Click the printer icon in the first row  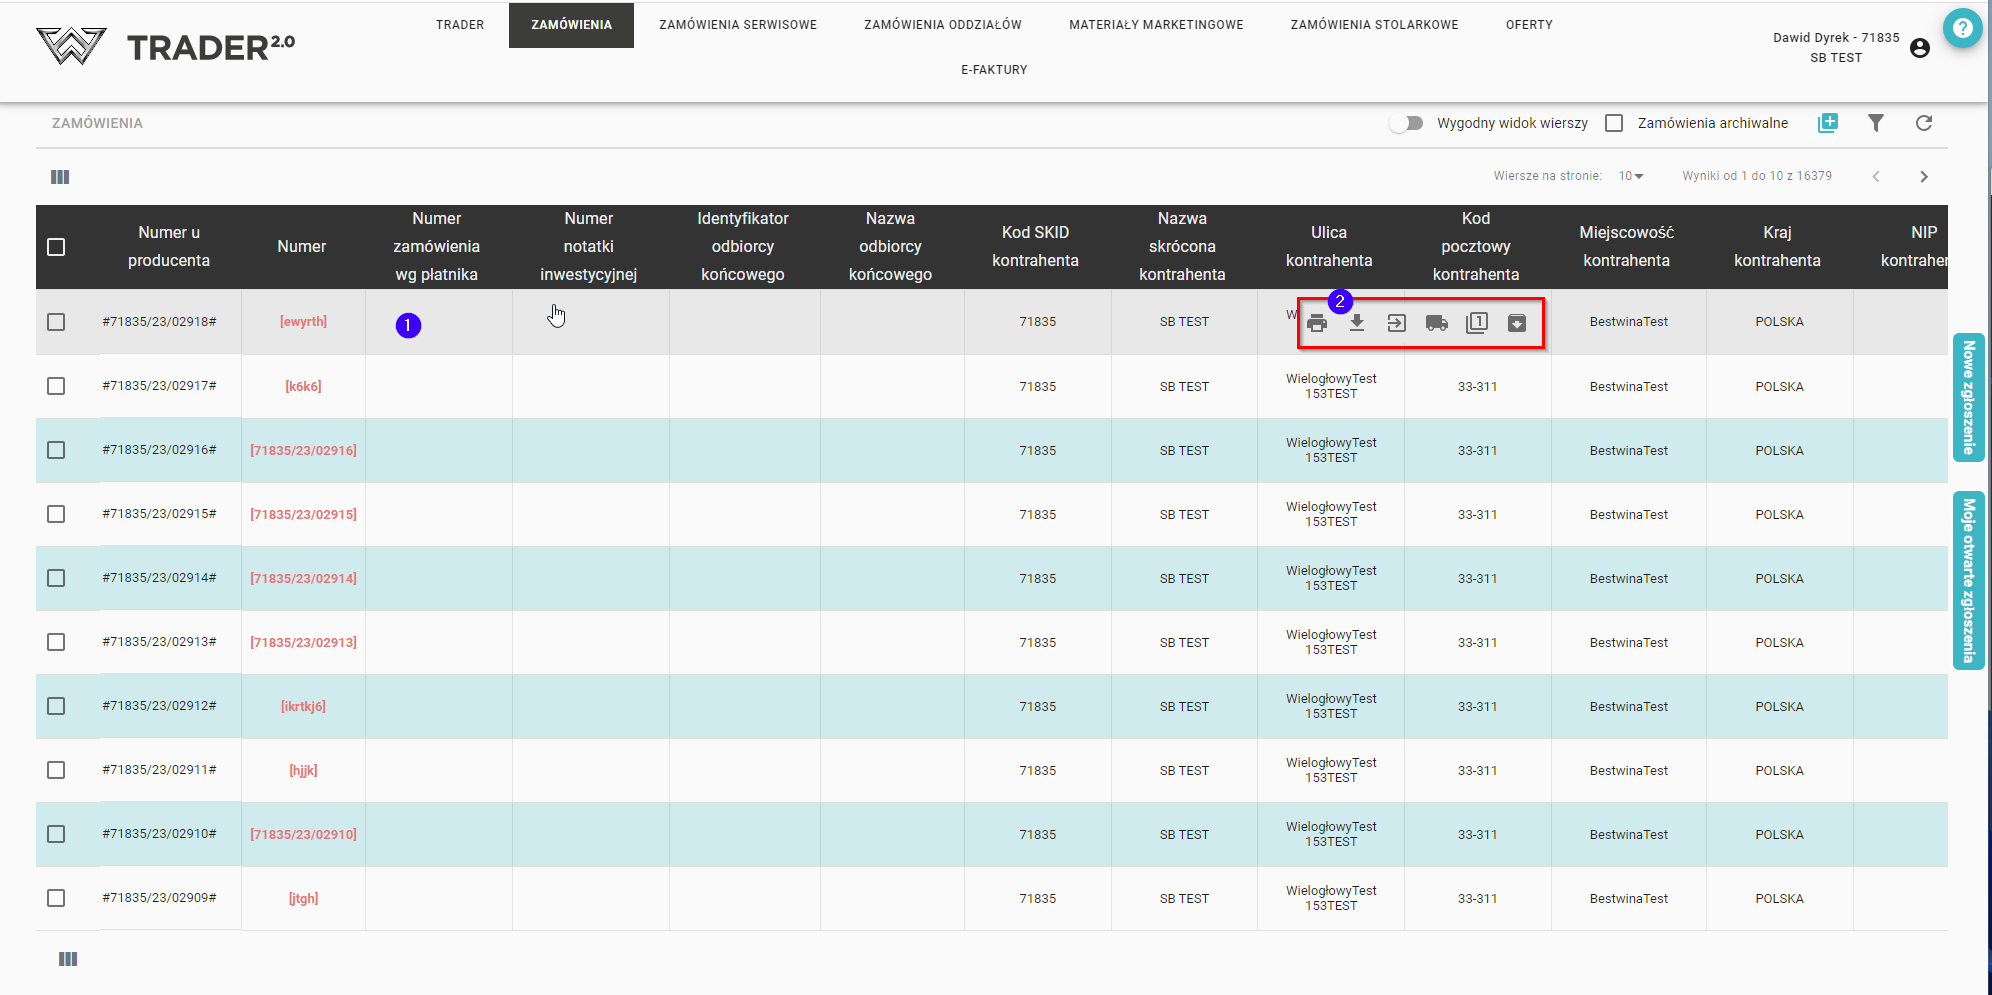pyautogui.click(x=1317, y=323)
